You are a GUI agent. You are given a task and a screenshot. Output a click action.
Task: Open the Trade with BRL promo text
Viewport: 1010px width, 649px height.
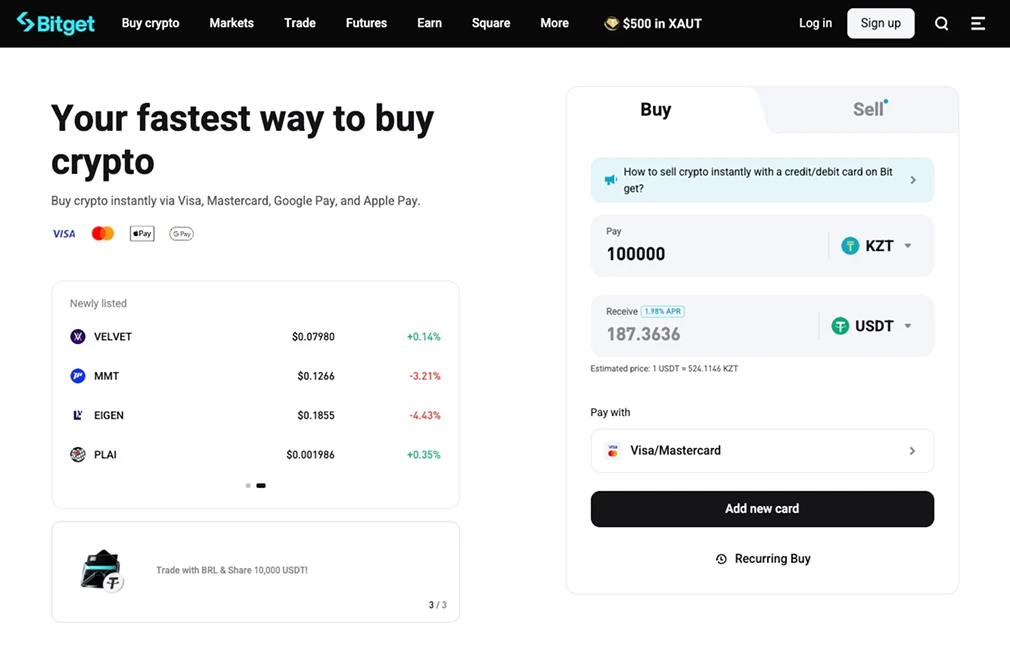tap(232, 570)
